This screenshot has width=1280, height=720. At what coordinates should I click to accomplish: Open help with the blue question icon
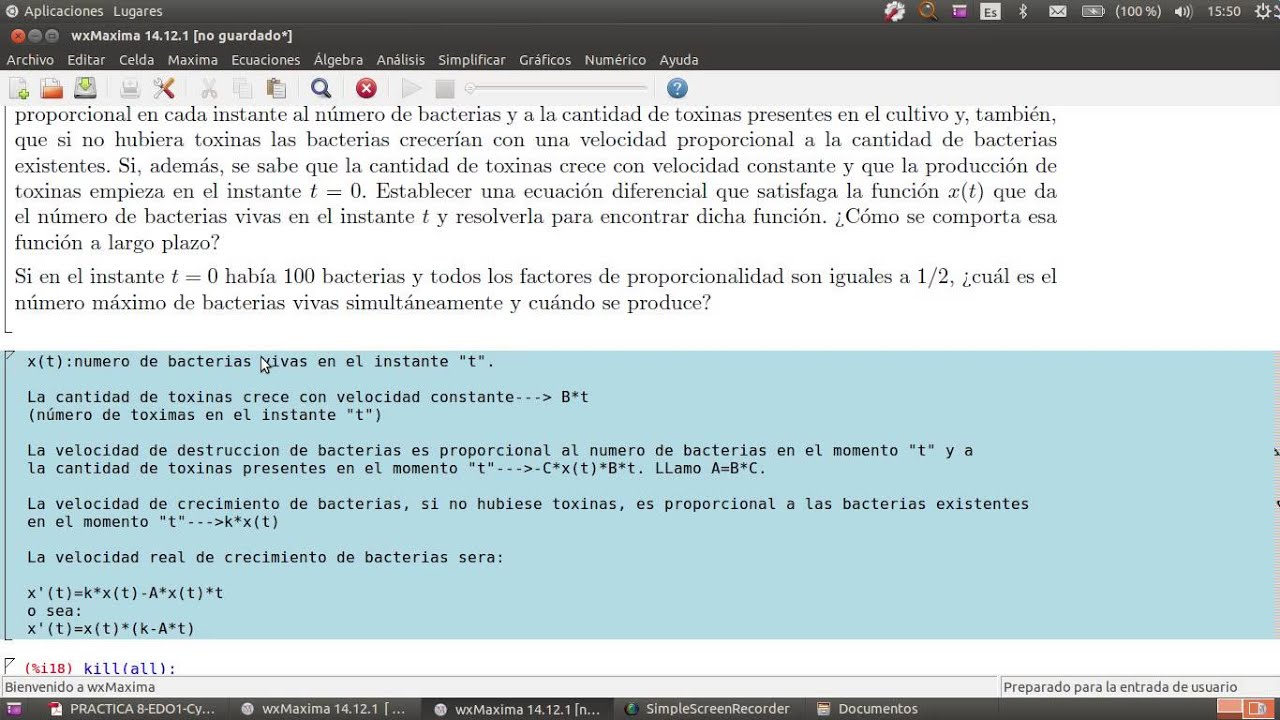[677, 88]
